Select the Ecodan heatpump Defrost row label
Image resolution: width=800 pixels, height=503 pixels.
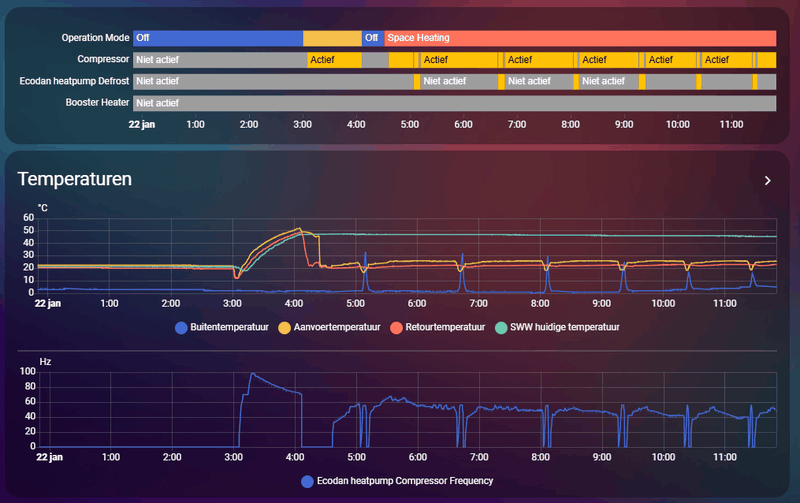[x=74, y=81]
